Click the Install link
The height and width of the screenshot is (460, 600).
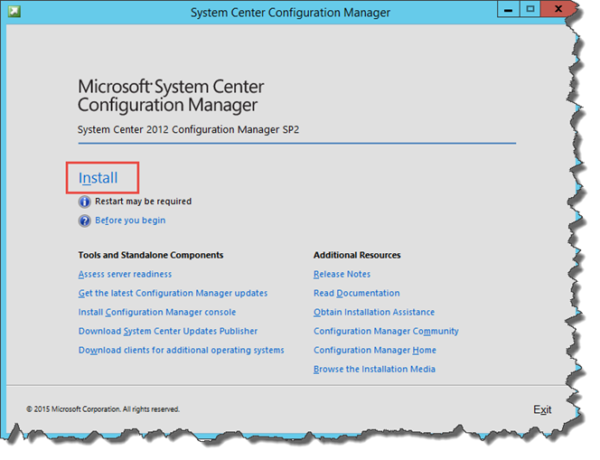98,178
